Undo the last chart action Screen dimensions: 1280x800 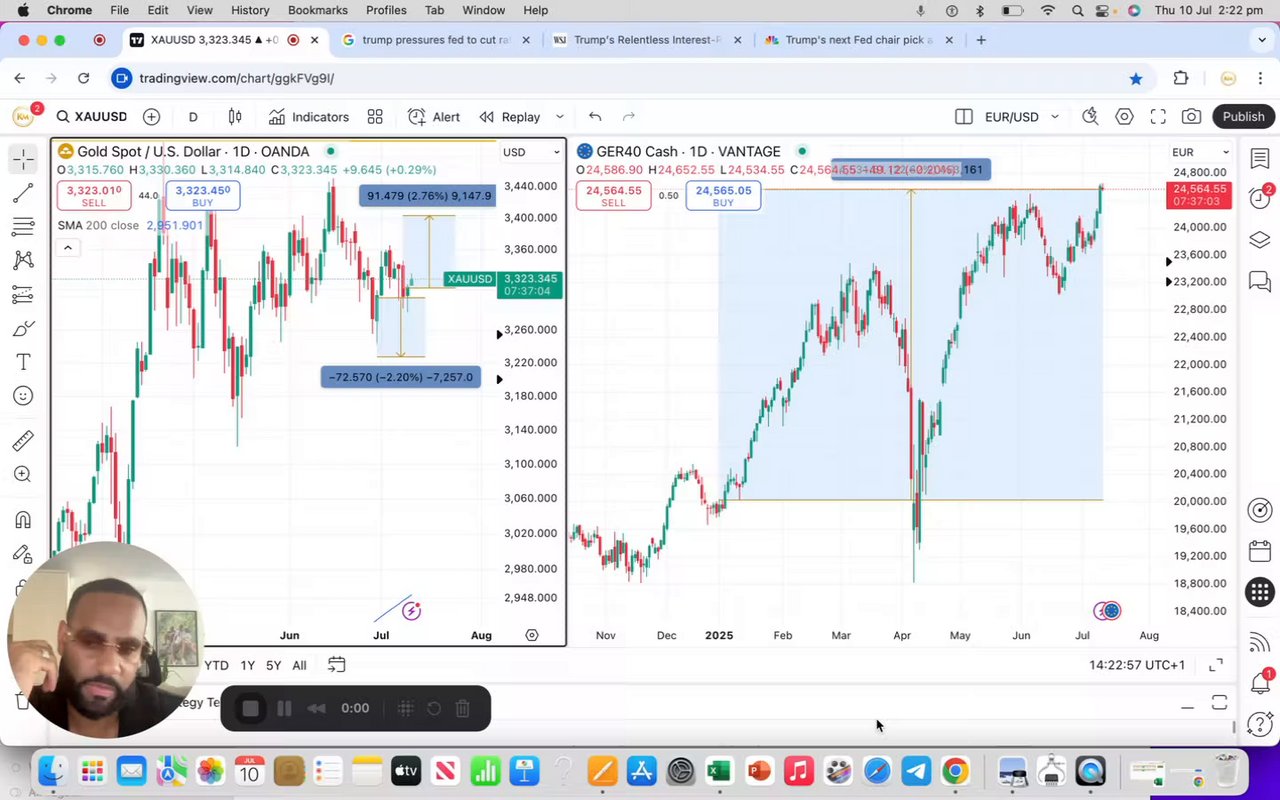click(595, 117)
